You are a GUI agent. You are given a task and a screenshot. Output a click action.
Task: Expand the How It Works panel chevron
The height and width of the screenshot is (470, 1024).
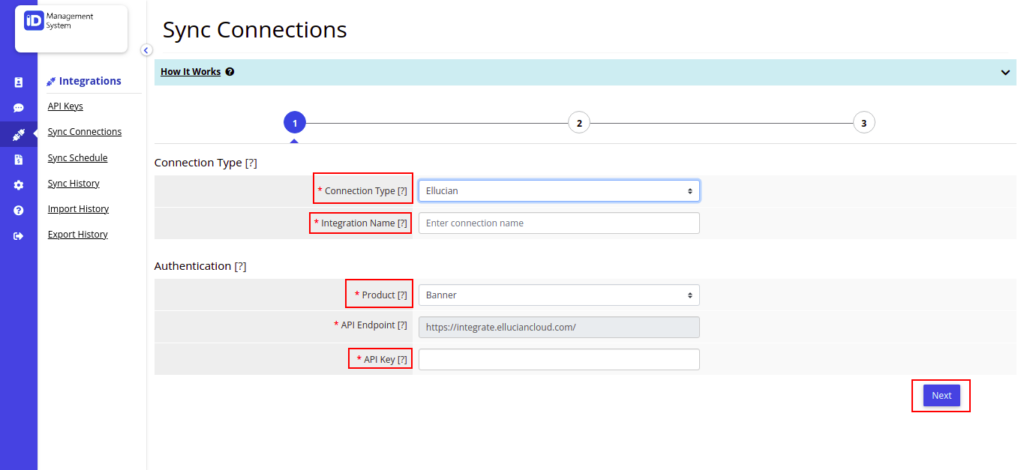click(x=1005, y=72)
